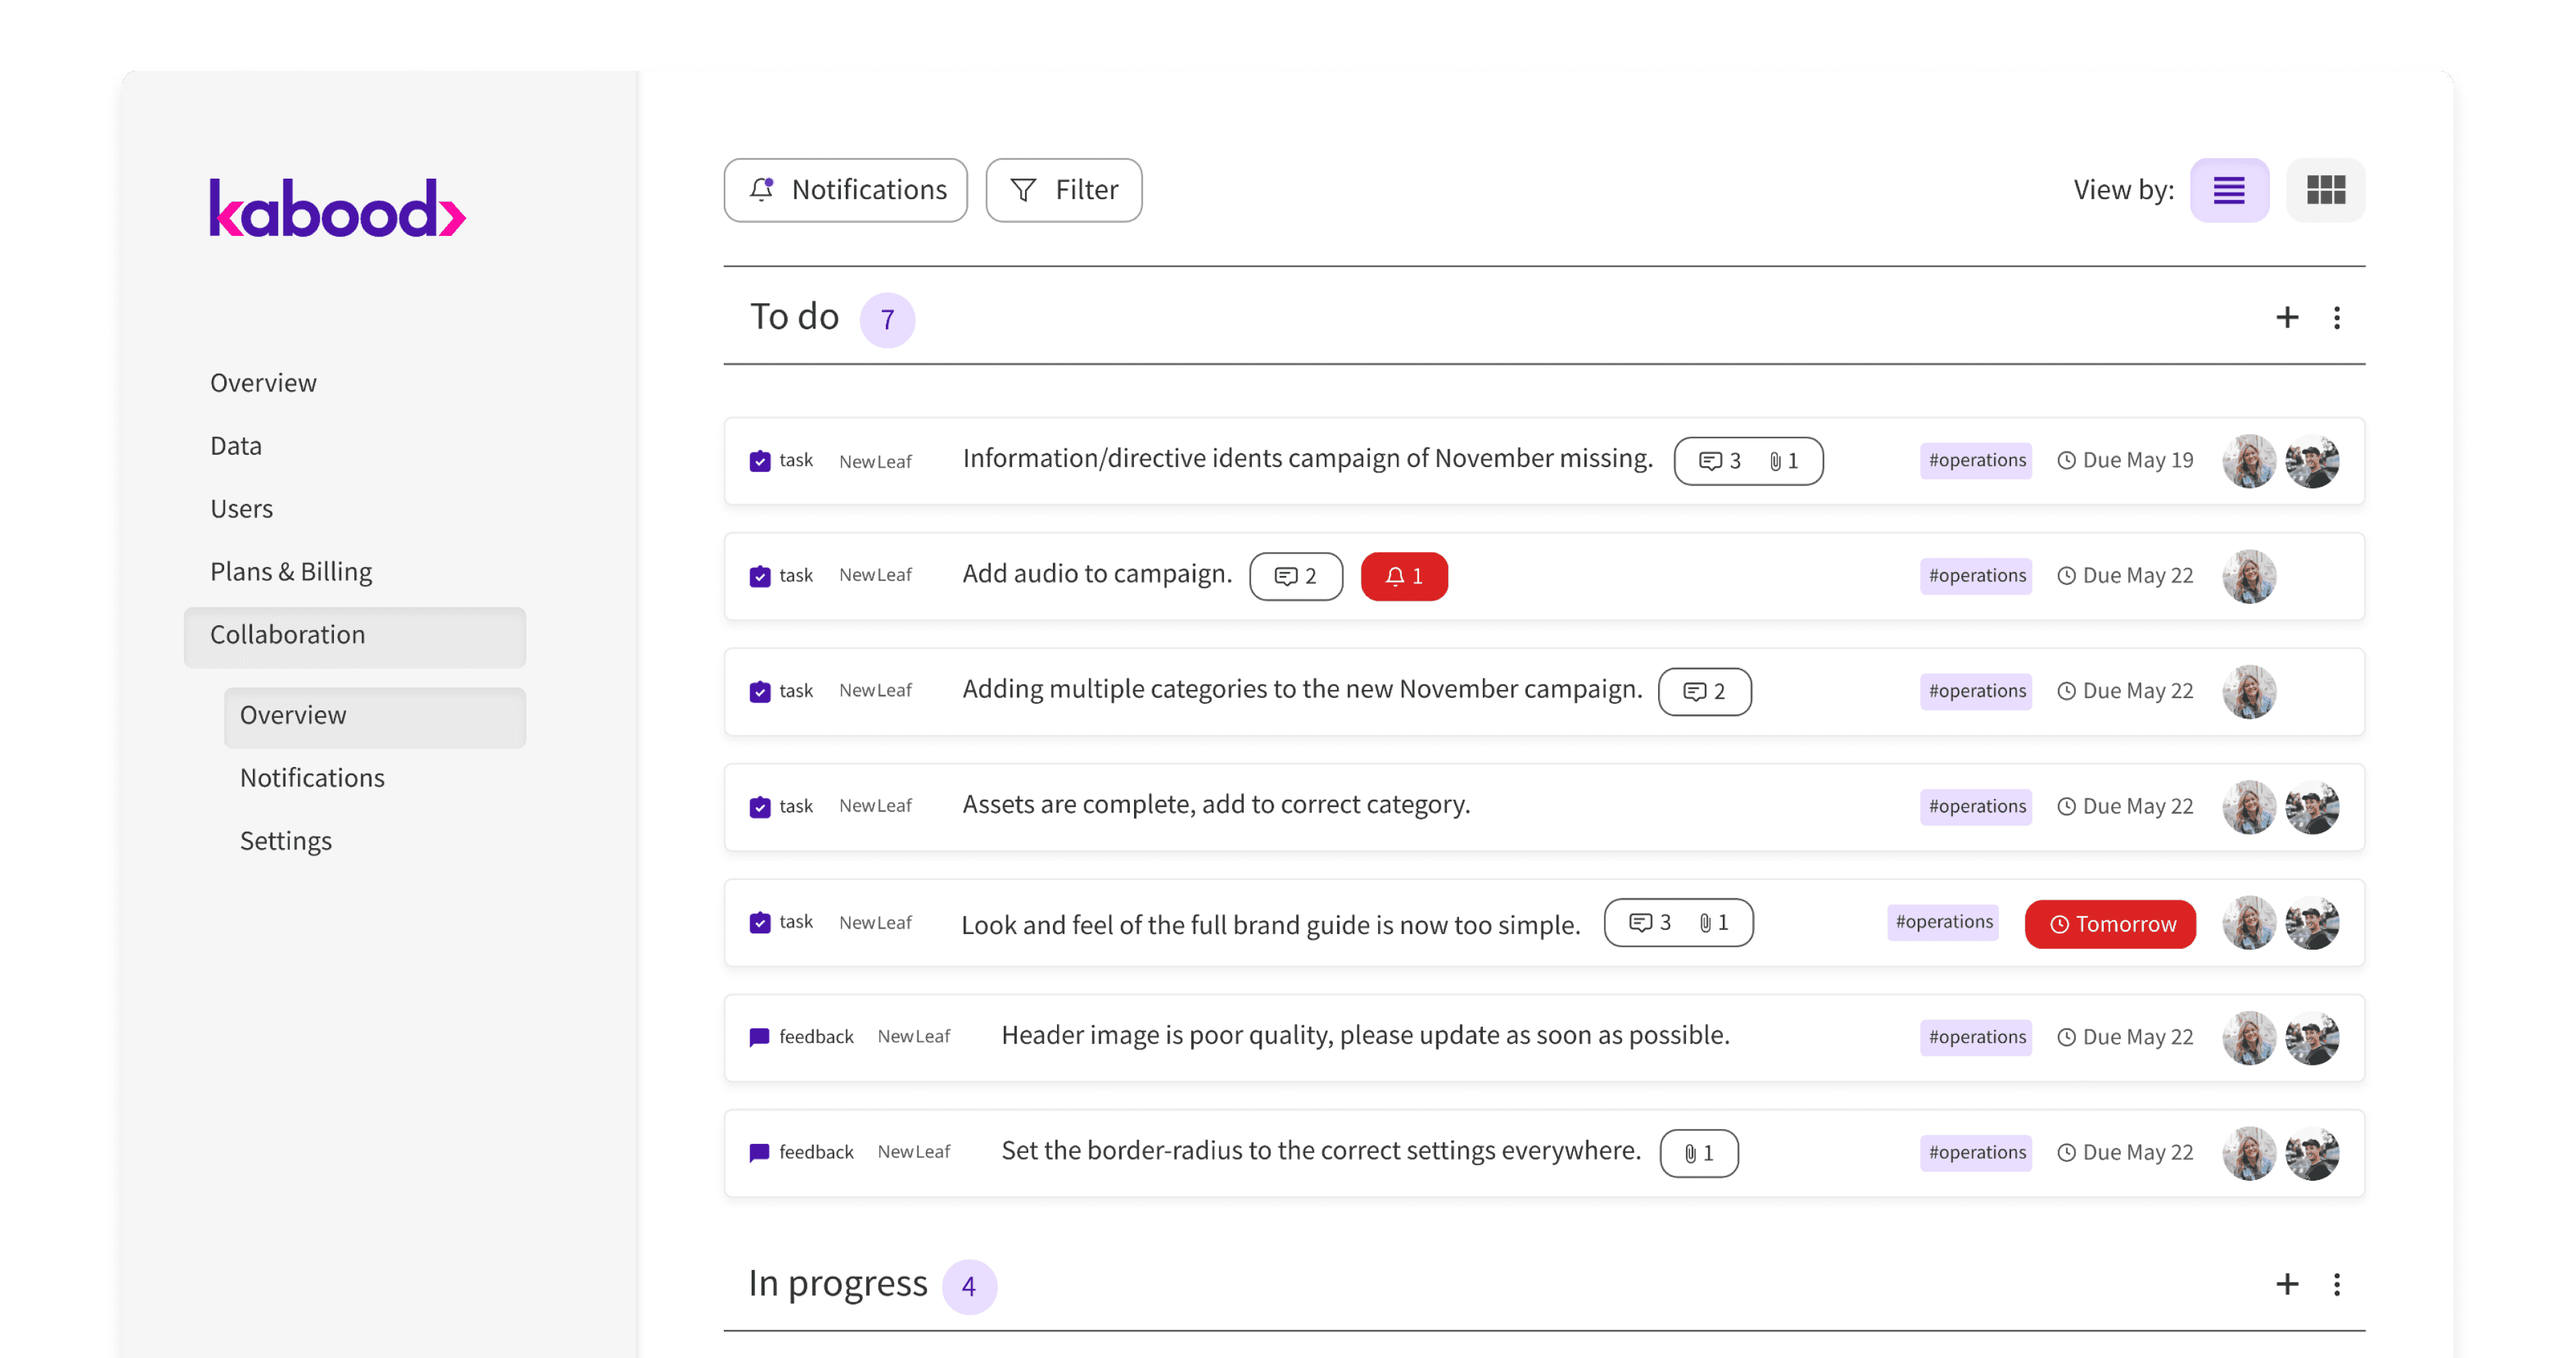Toggle checkbox on Assets are complete task
The width and height of the screenshot is (2576, 1358).
click(760, 807)
